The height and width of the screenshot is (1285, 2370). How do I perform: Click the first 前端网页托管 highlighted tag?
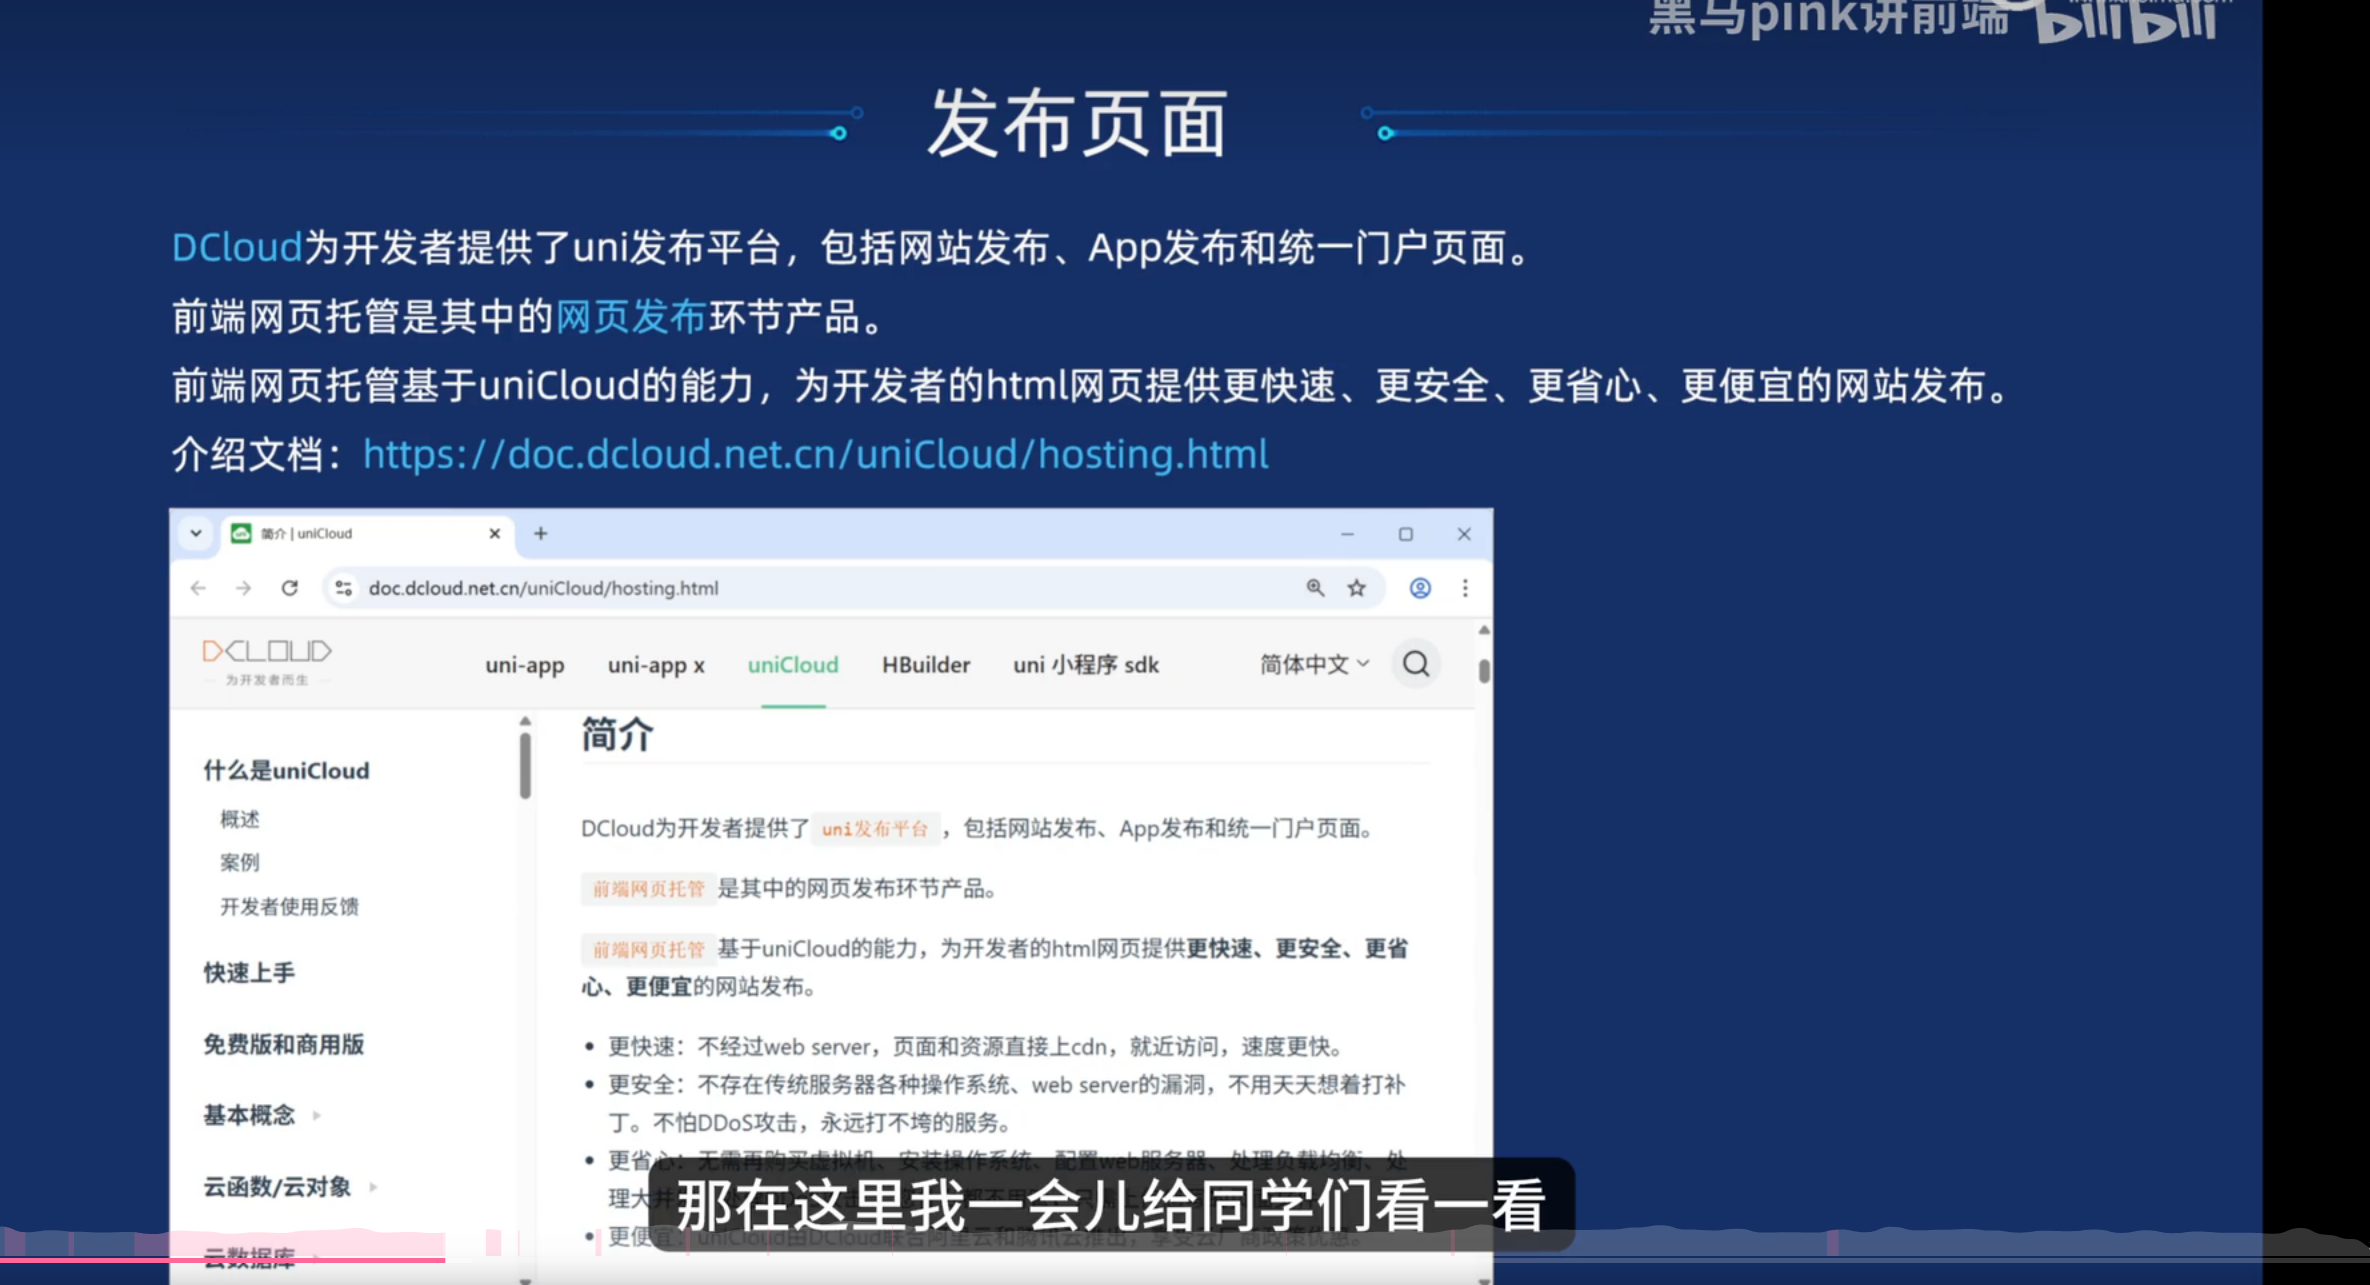(649, 889)
